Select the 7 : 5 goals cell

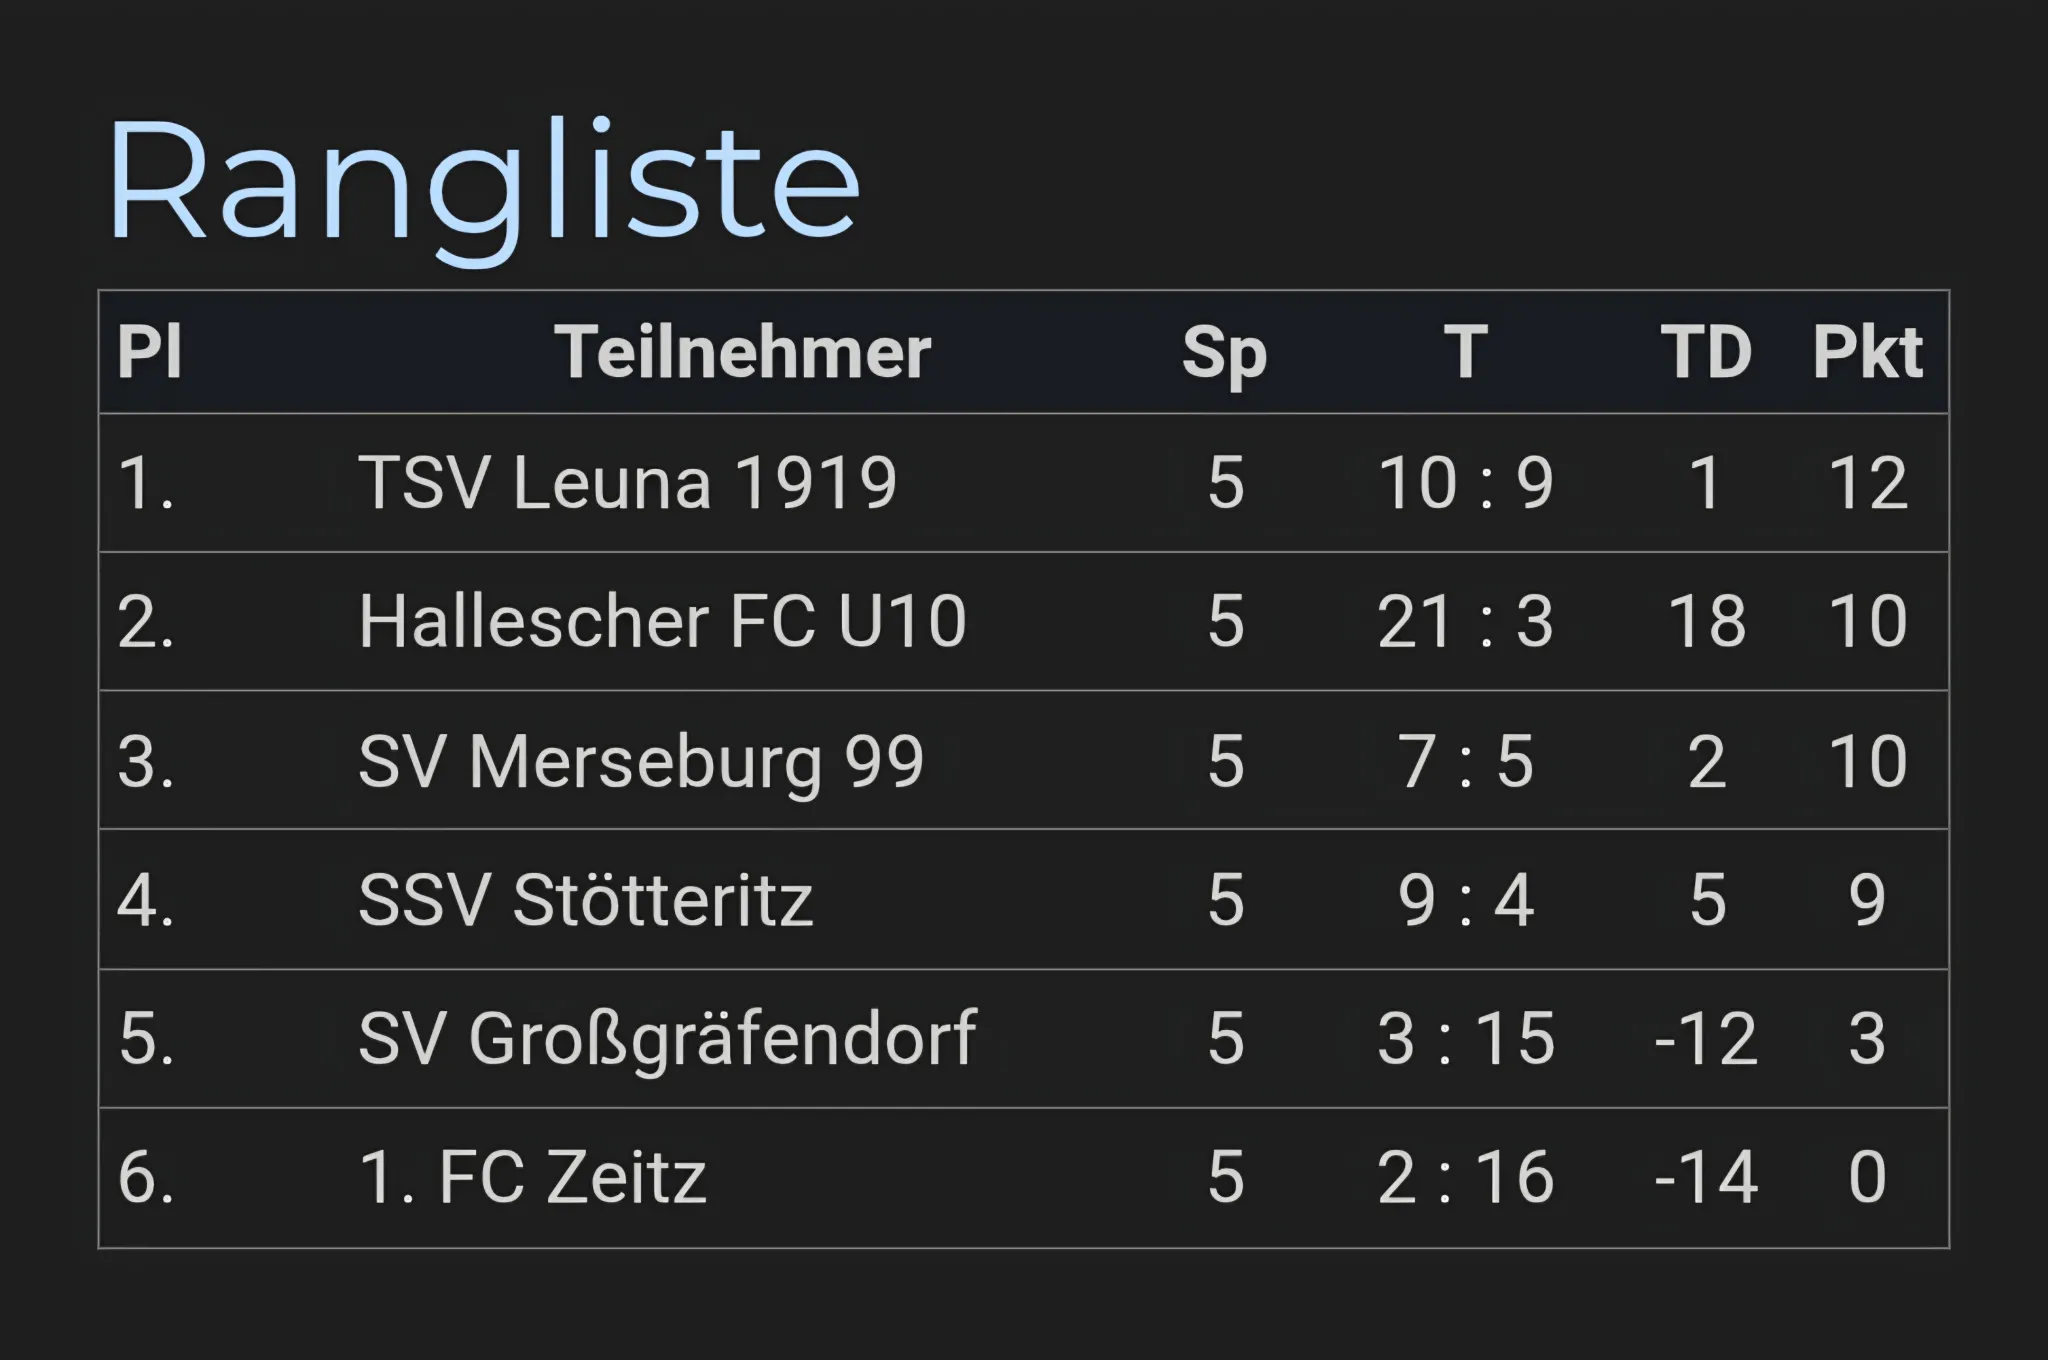(x=1465, y=761)
